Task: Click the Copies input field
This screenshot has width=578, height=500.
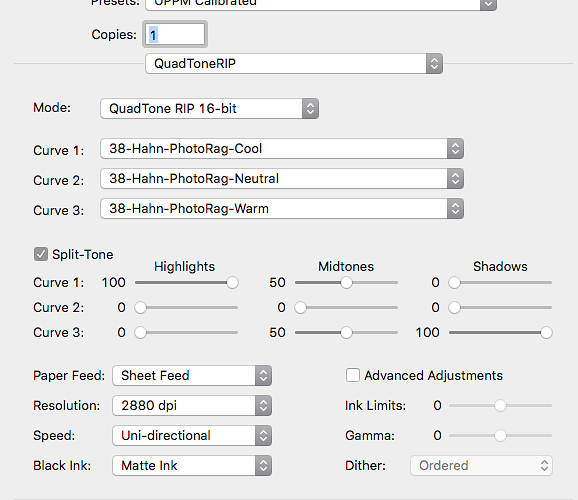Action: point(175,34)
